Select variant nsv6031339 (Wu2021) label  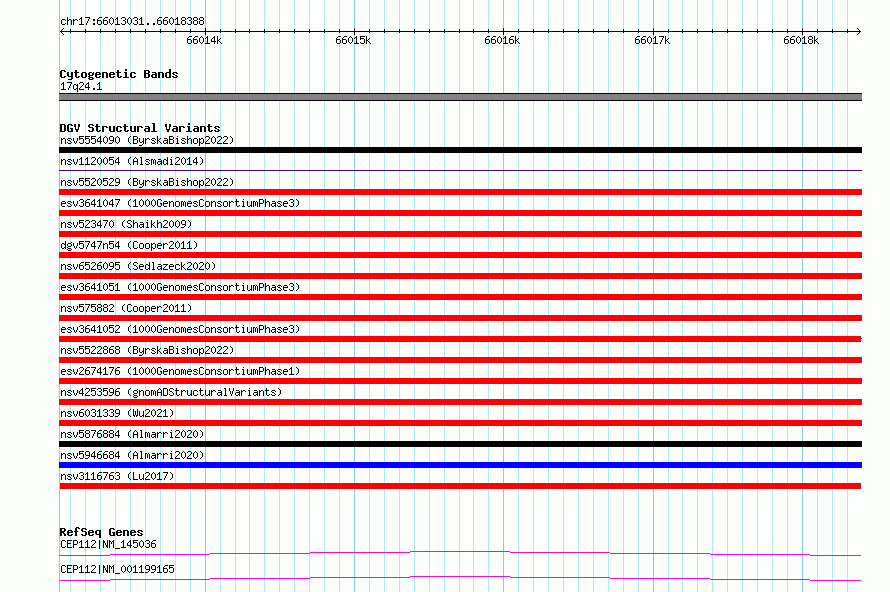tap(117, 413)
